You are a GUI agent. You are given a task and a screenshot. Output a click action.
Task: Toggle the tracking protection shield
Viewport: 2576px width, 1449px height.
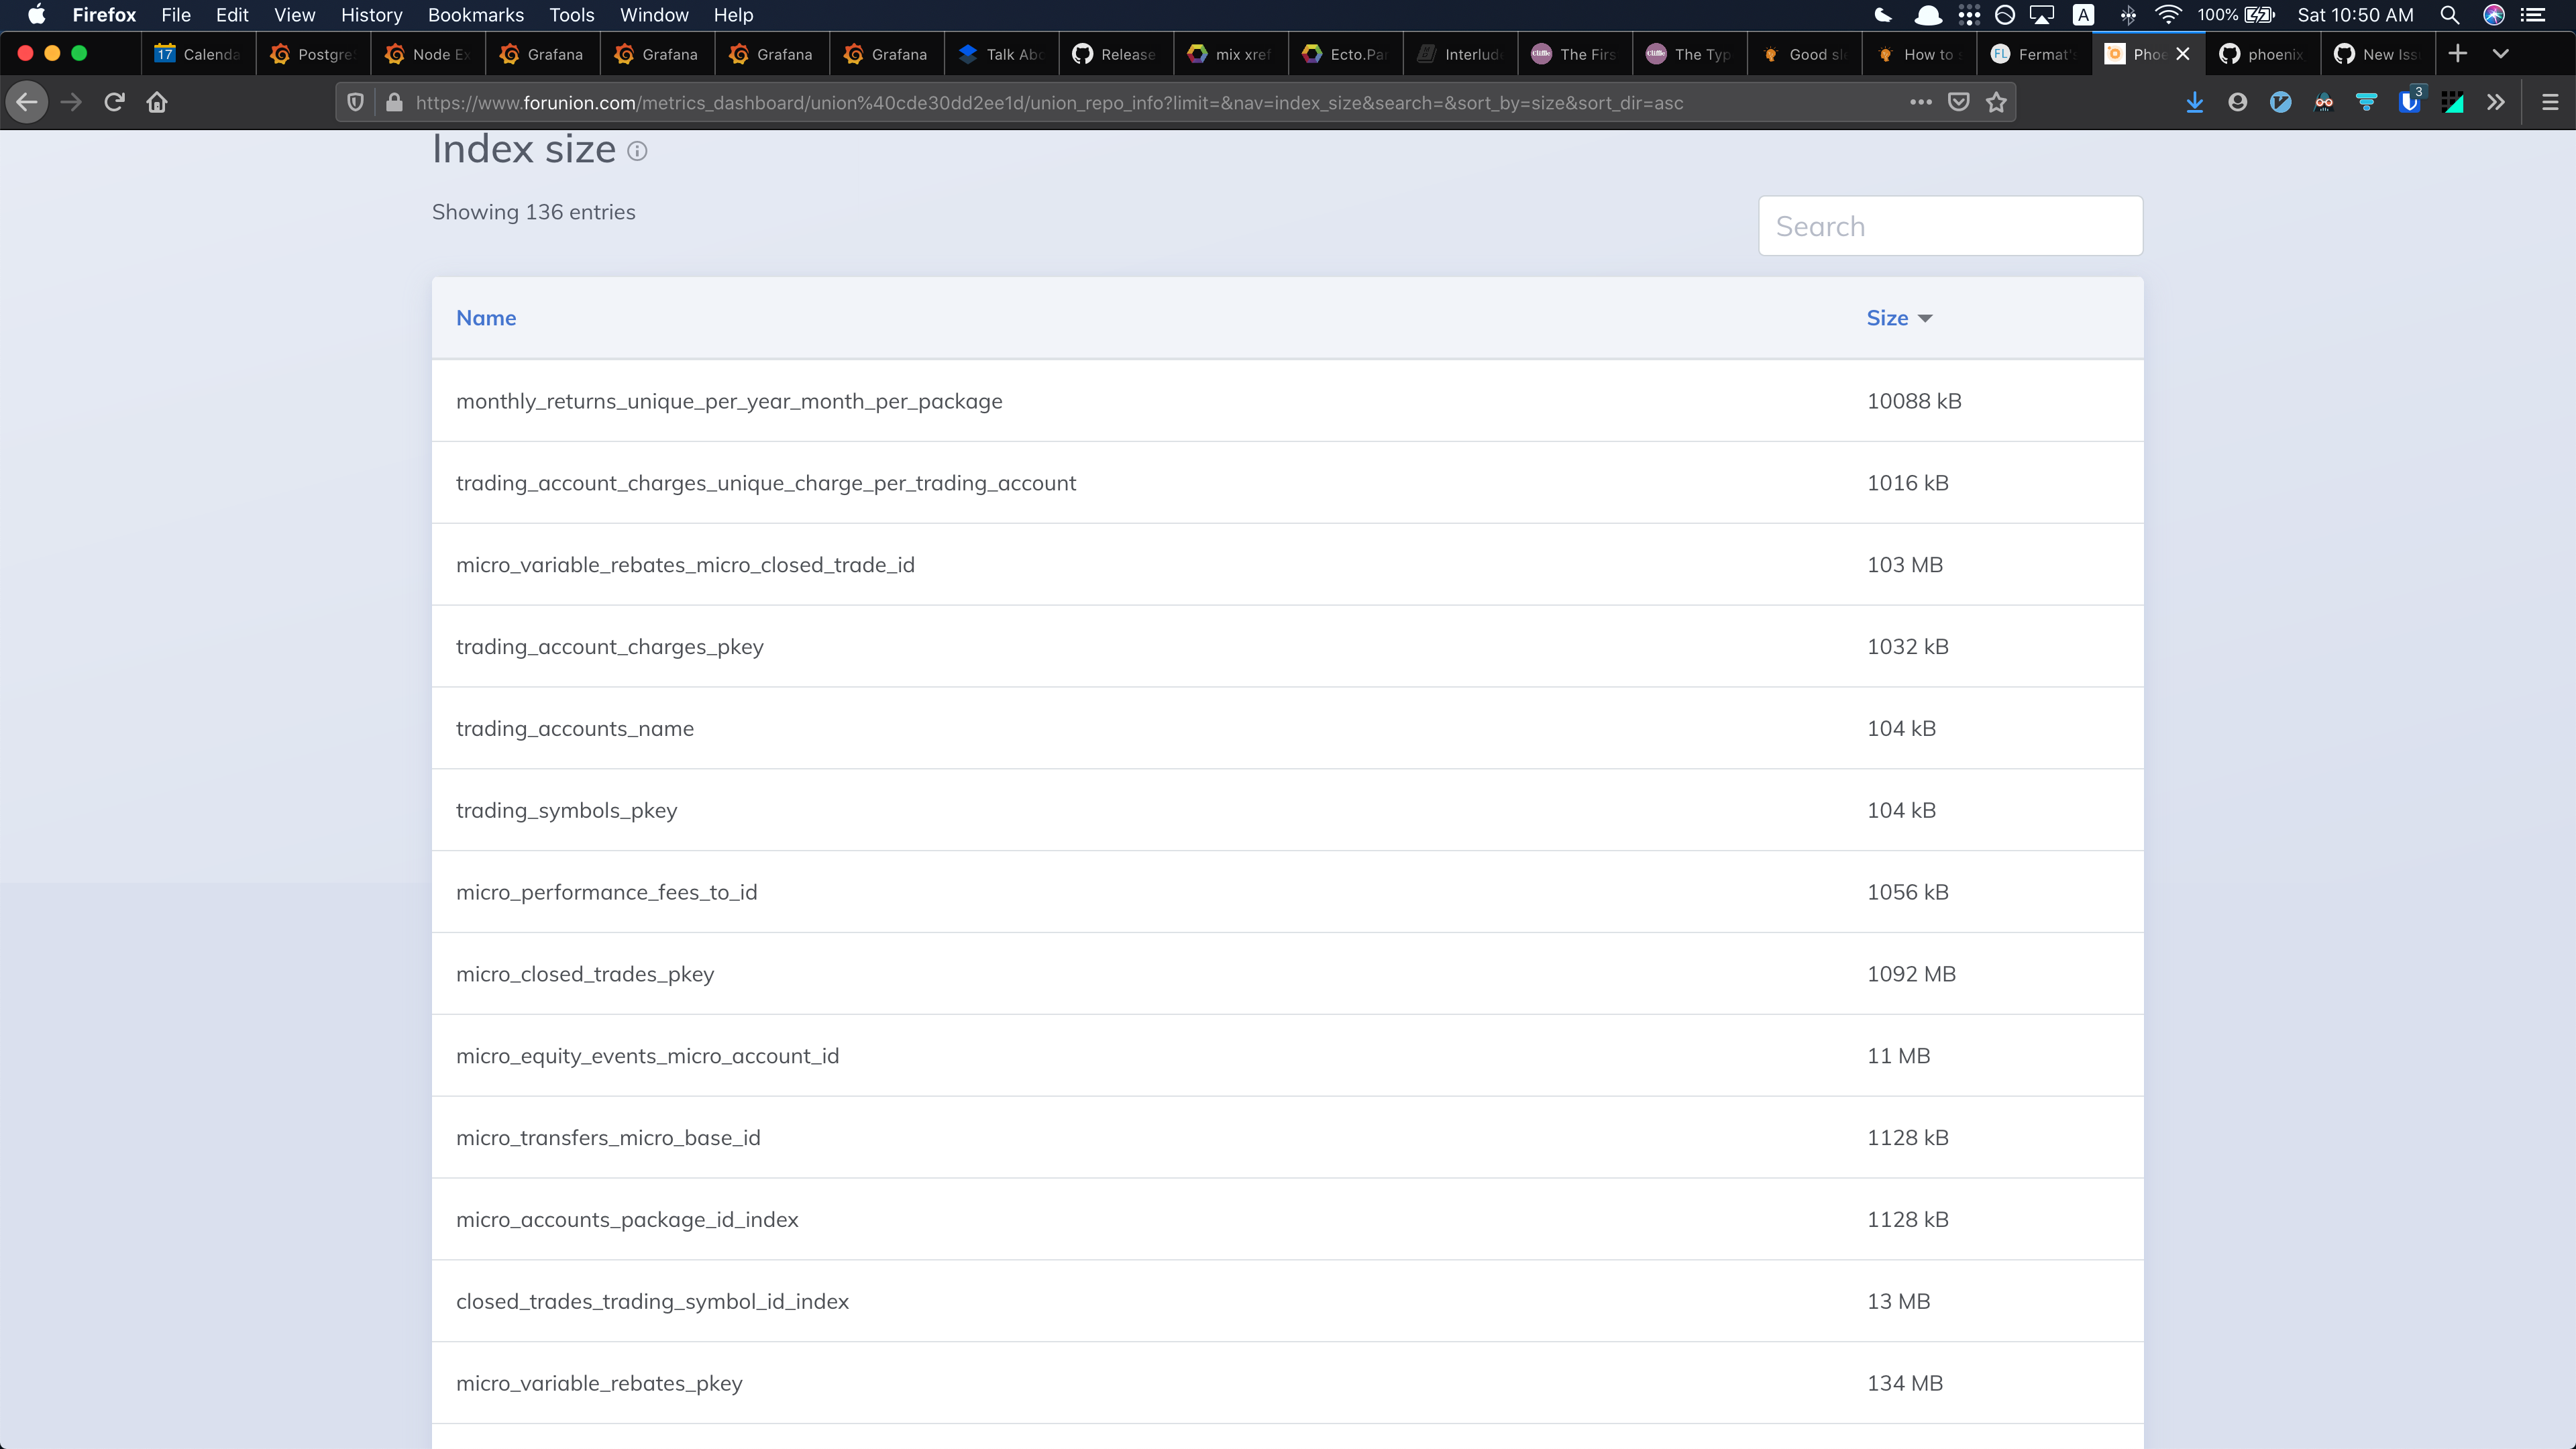click(355, 102)
